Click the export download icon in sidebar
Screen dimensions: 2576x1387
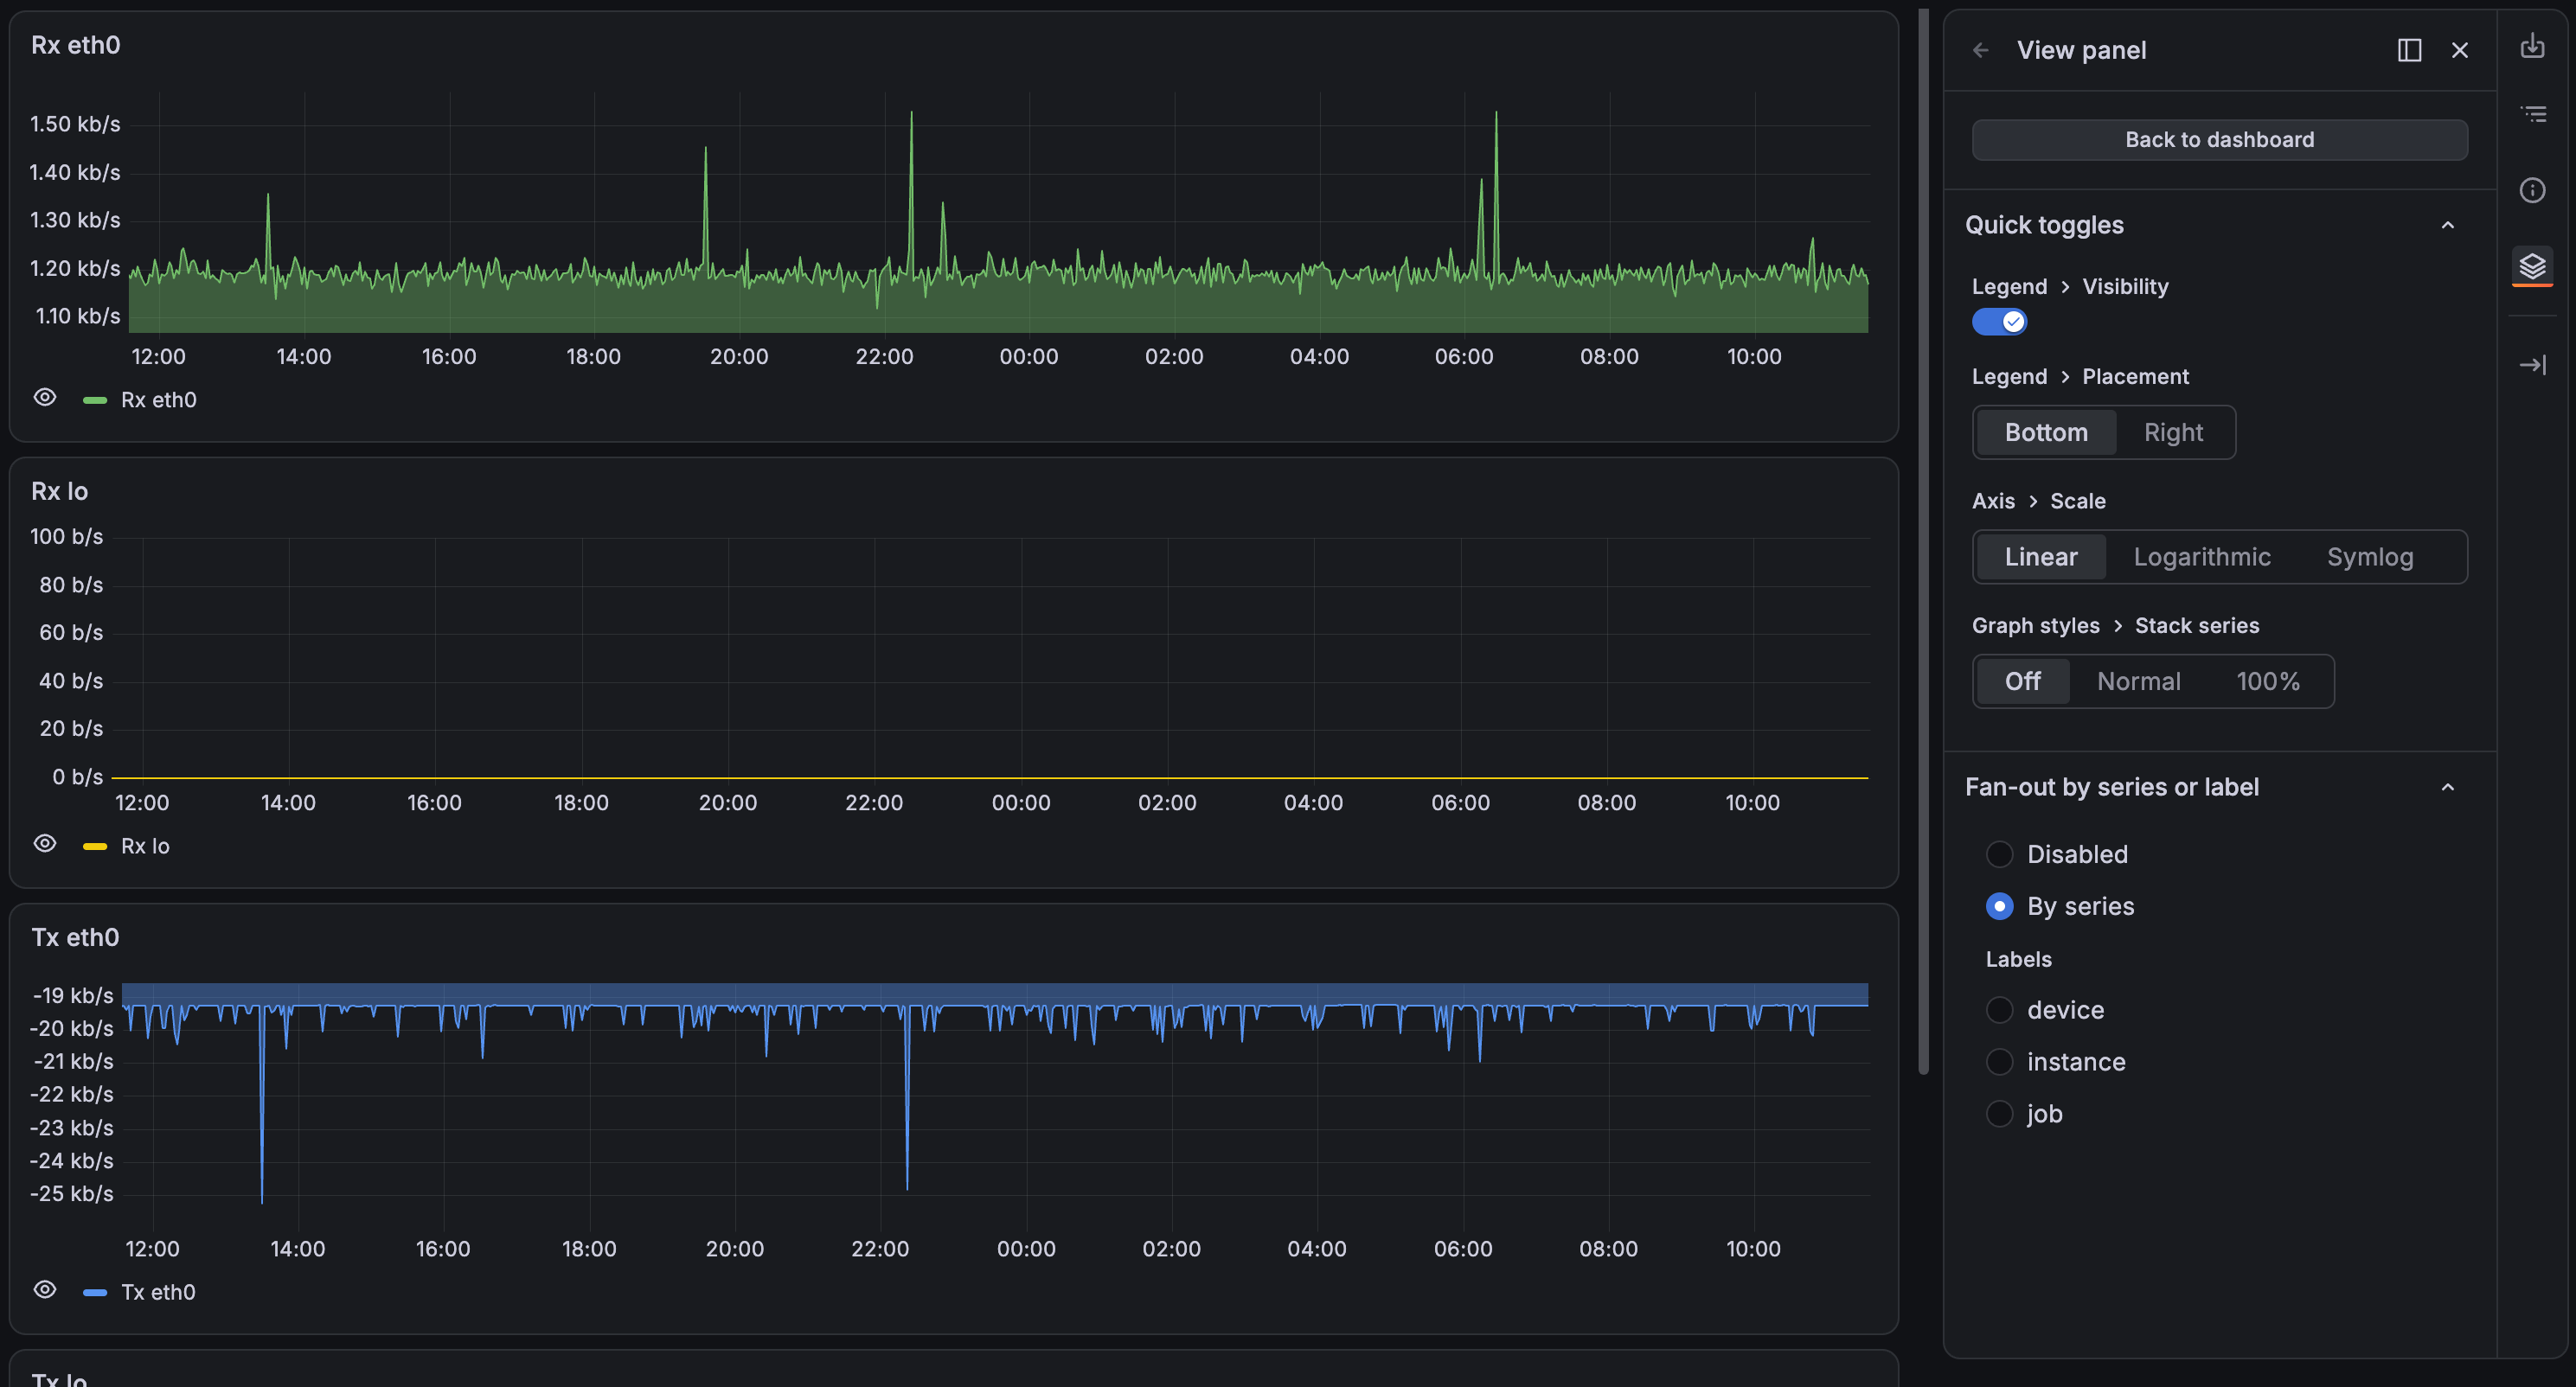pyautogui.click(x=2531, y=46)
